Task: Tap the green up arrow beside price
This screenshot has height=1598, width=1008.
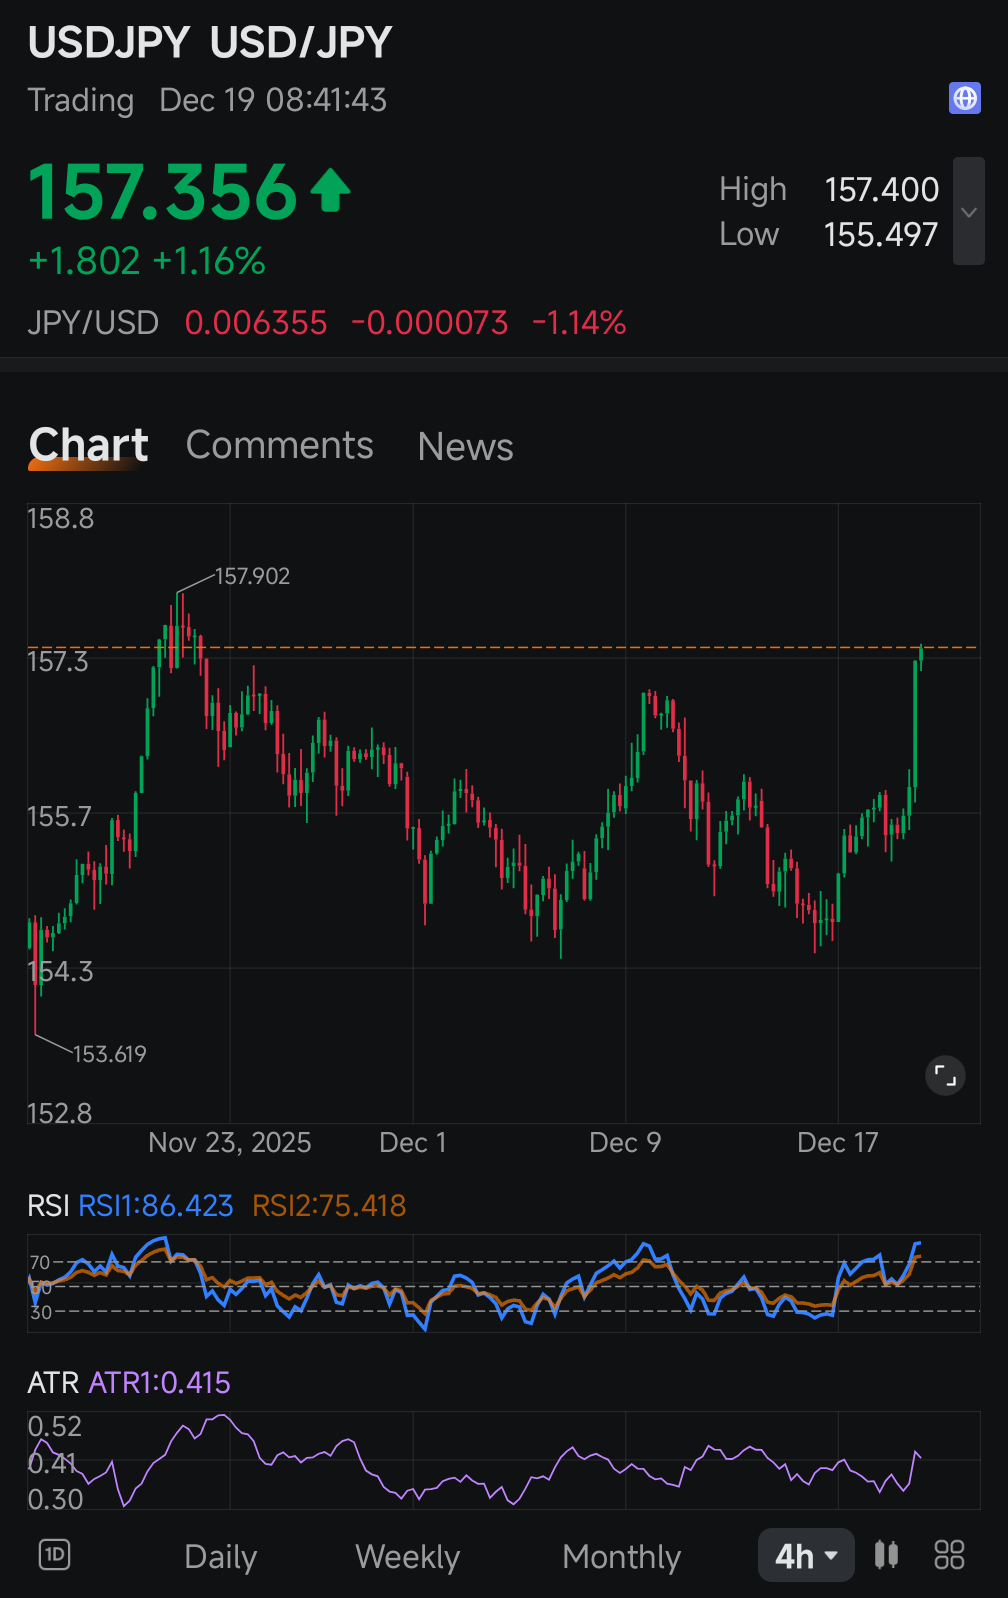Action: (x=331, y=191)
